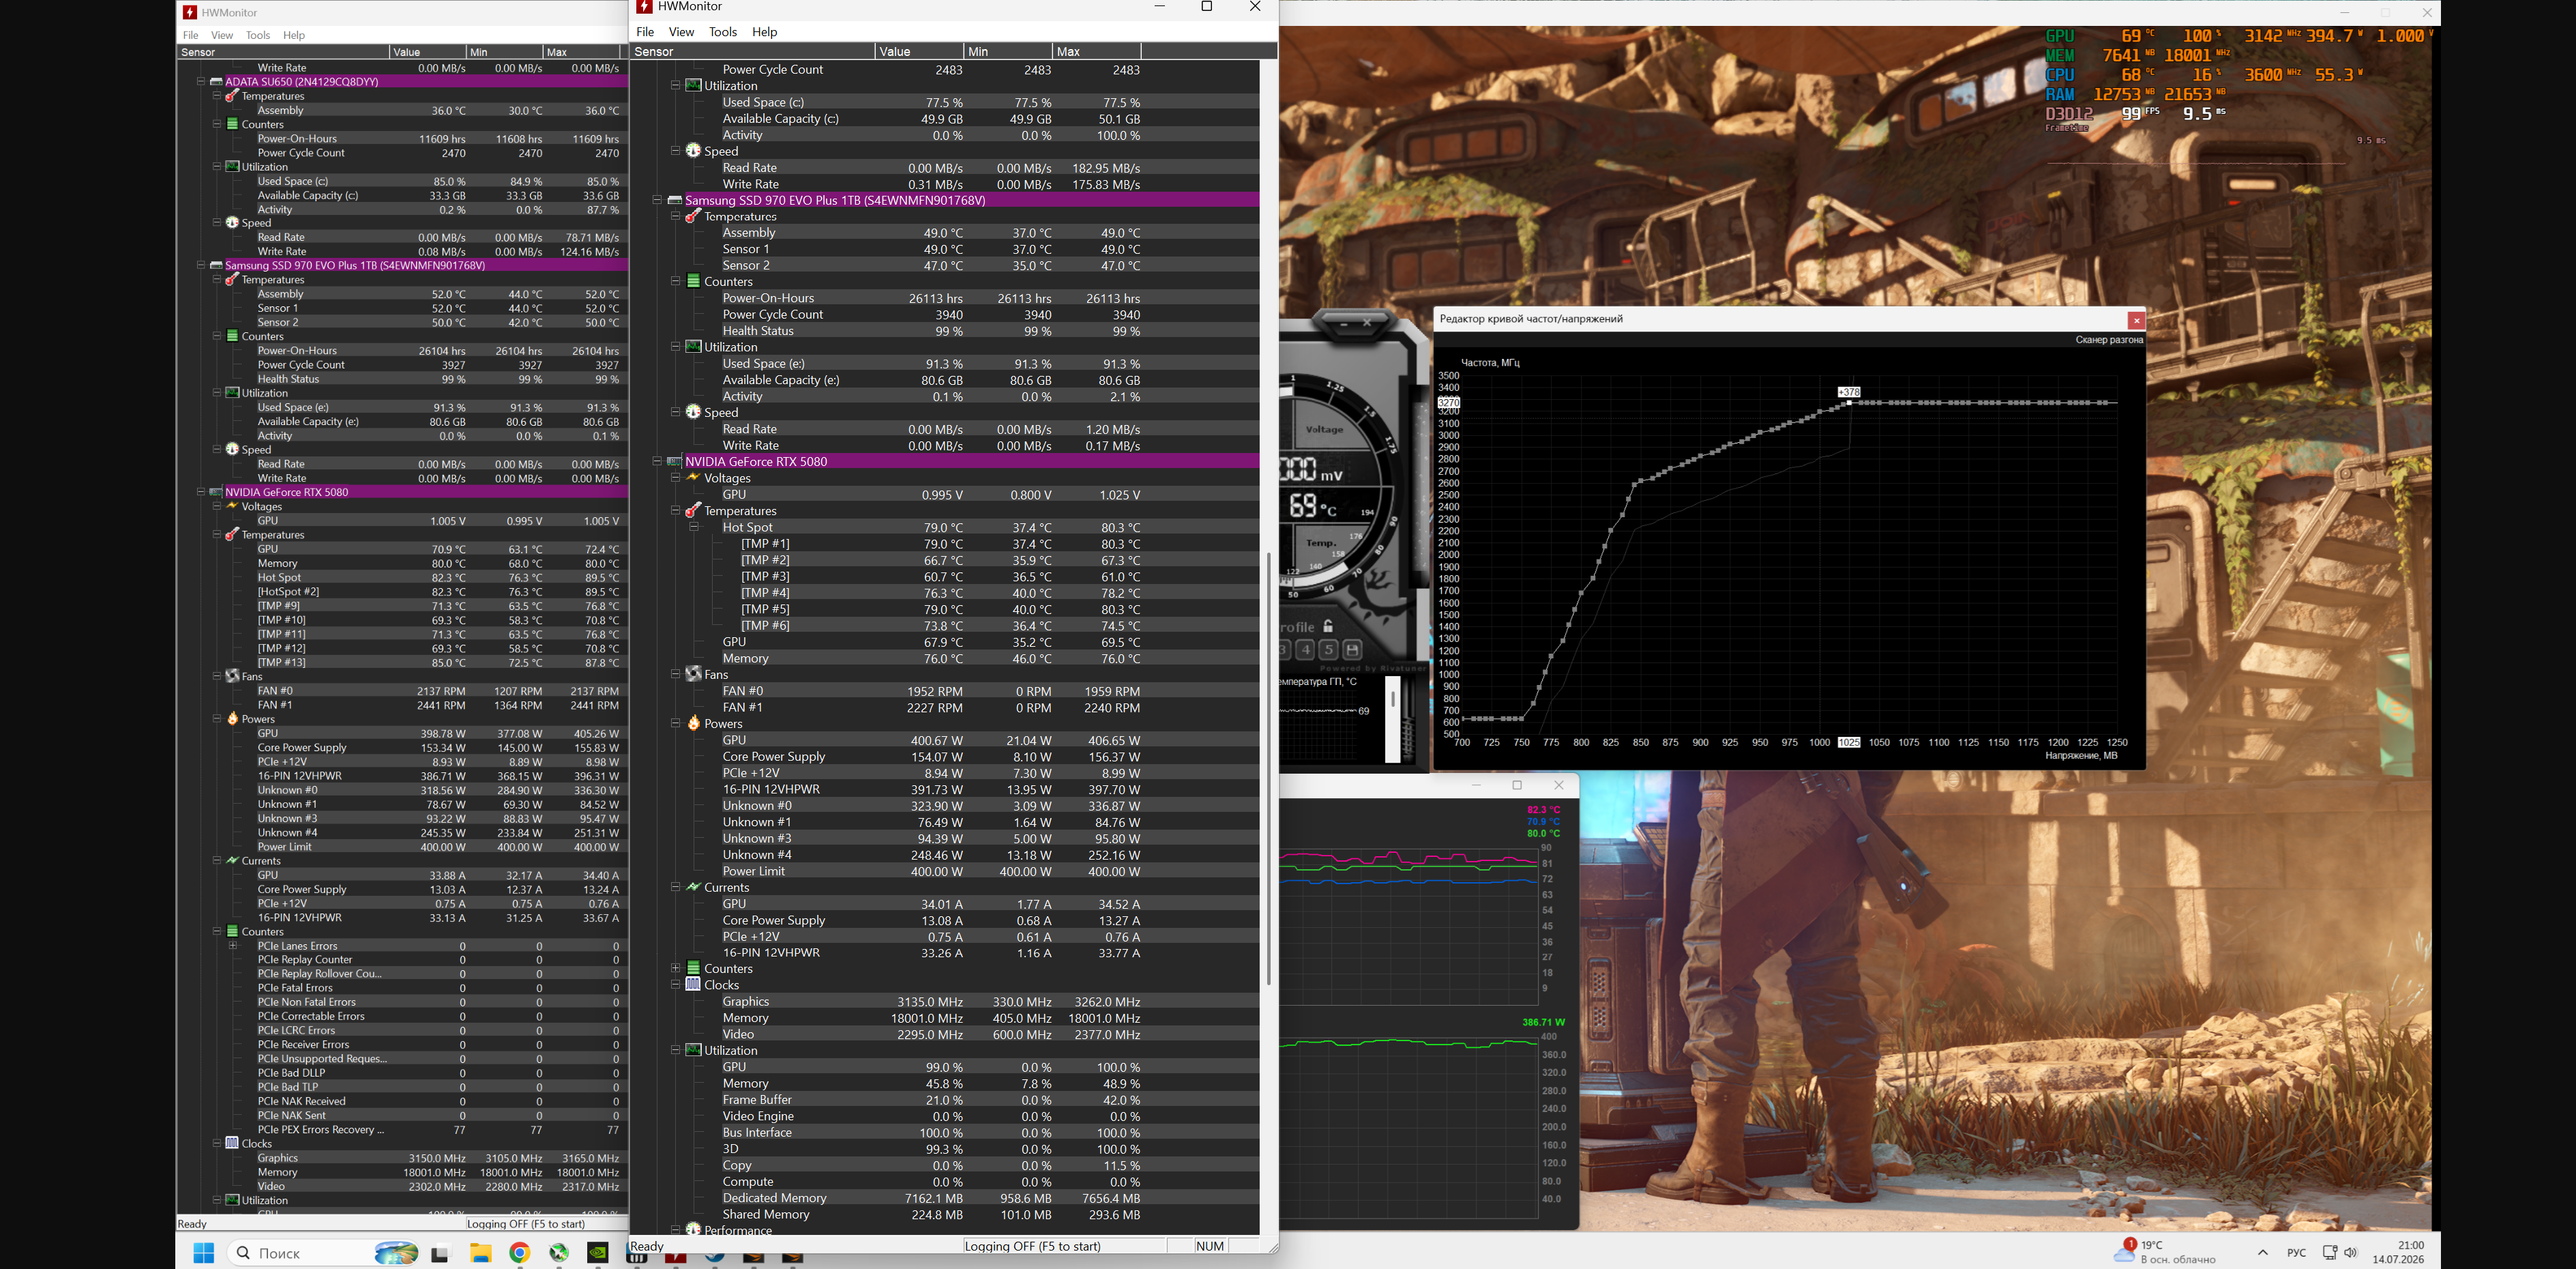
Task: Open File Explorer from taskbar
Action: (x=481, y=1253)
